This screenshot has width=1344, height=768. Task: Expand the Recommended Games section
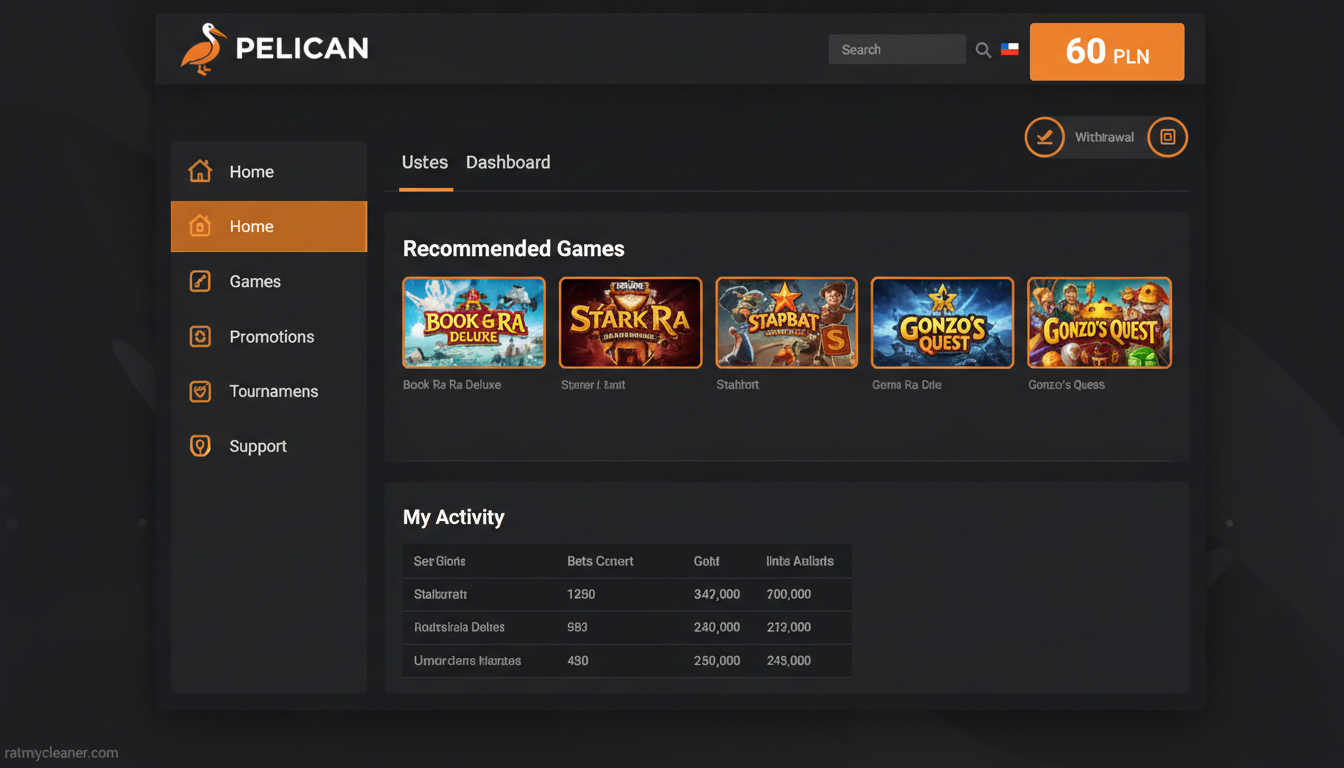coord(513,248)
